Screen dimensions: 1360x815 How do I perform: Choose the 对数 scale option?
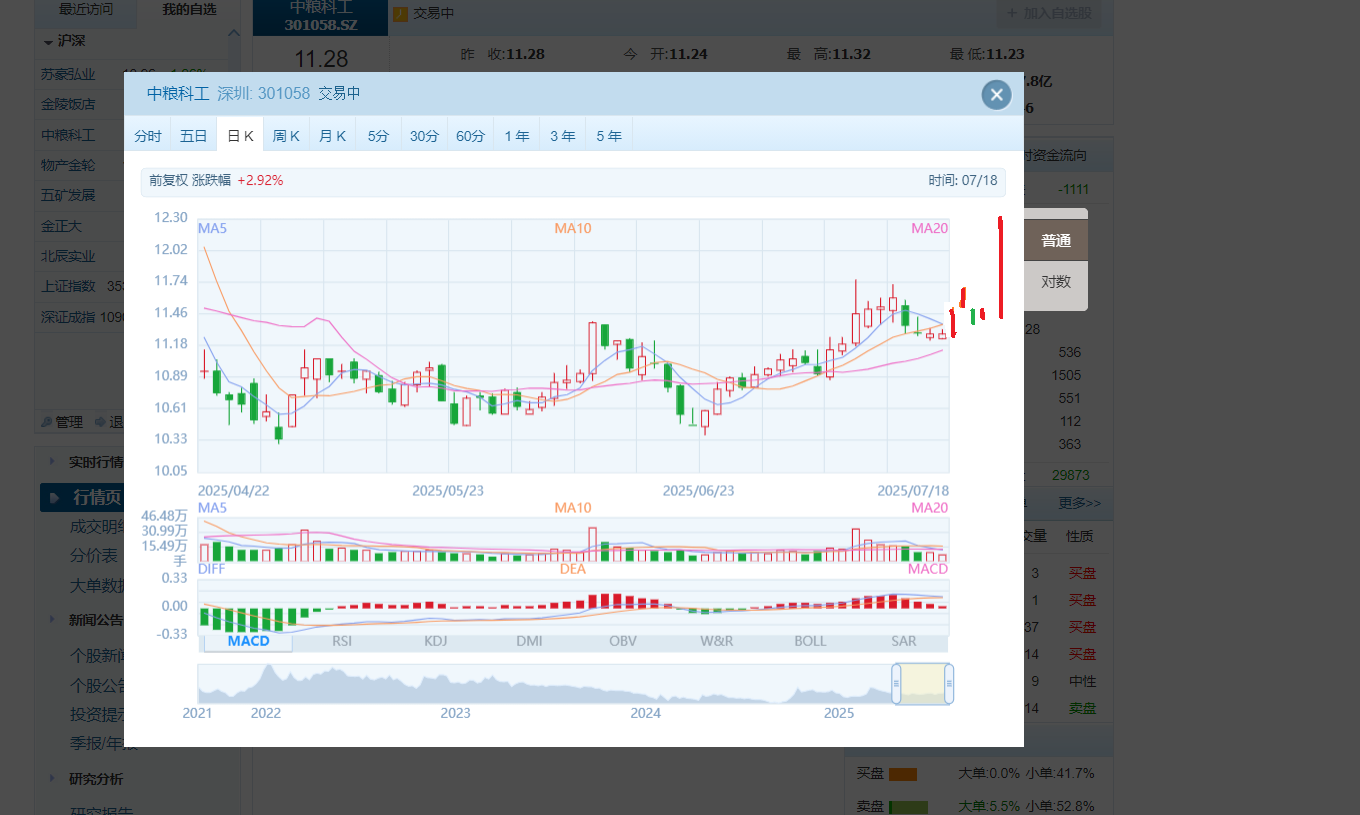(1056, 282)
